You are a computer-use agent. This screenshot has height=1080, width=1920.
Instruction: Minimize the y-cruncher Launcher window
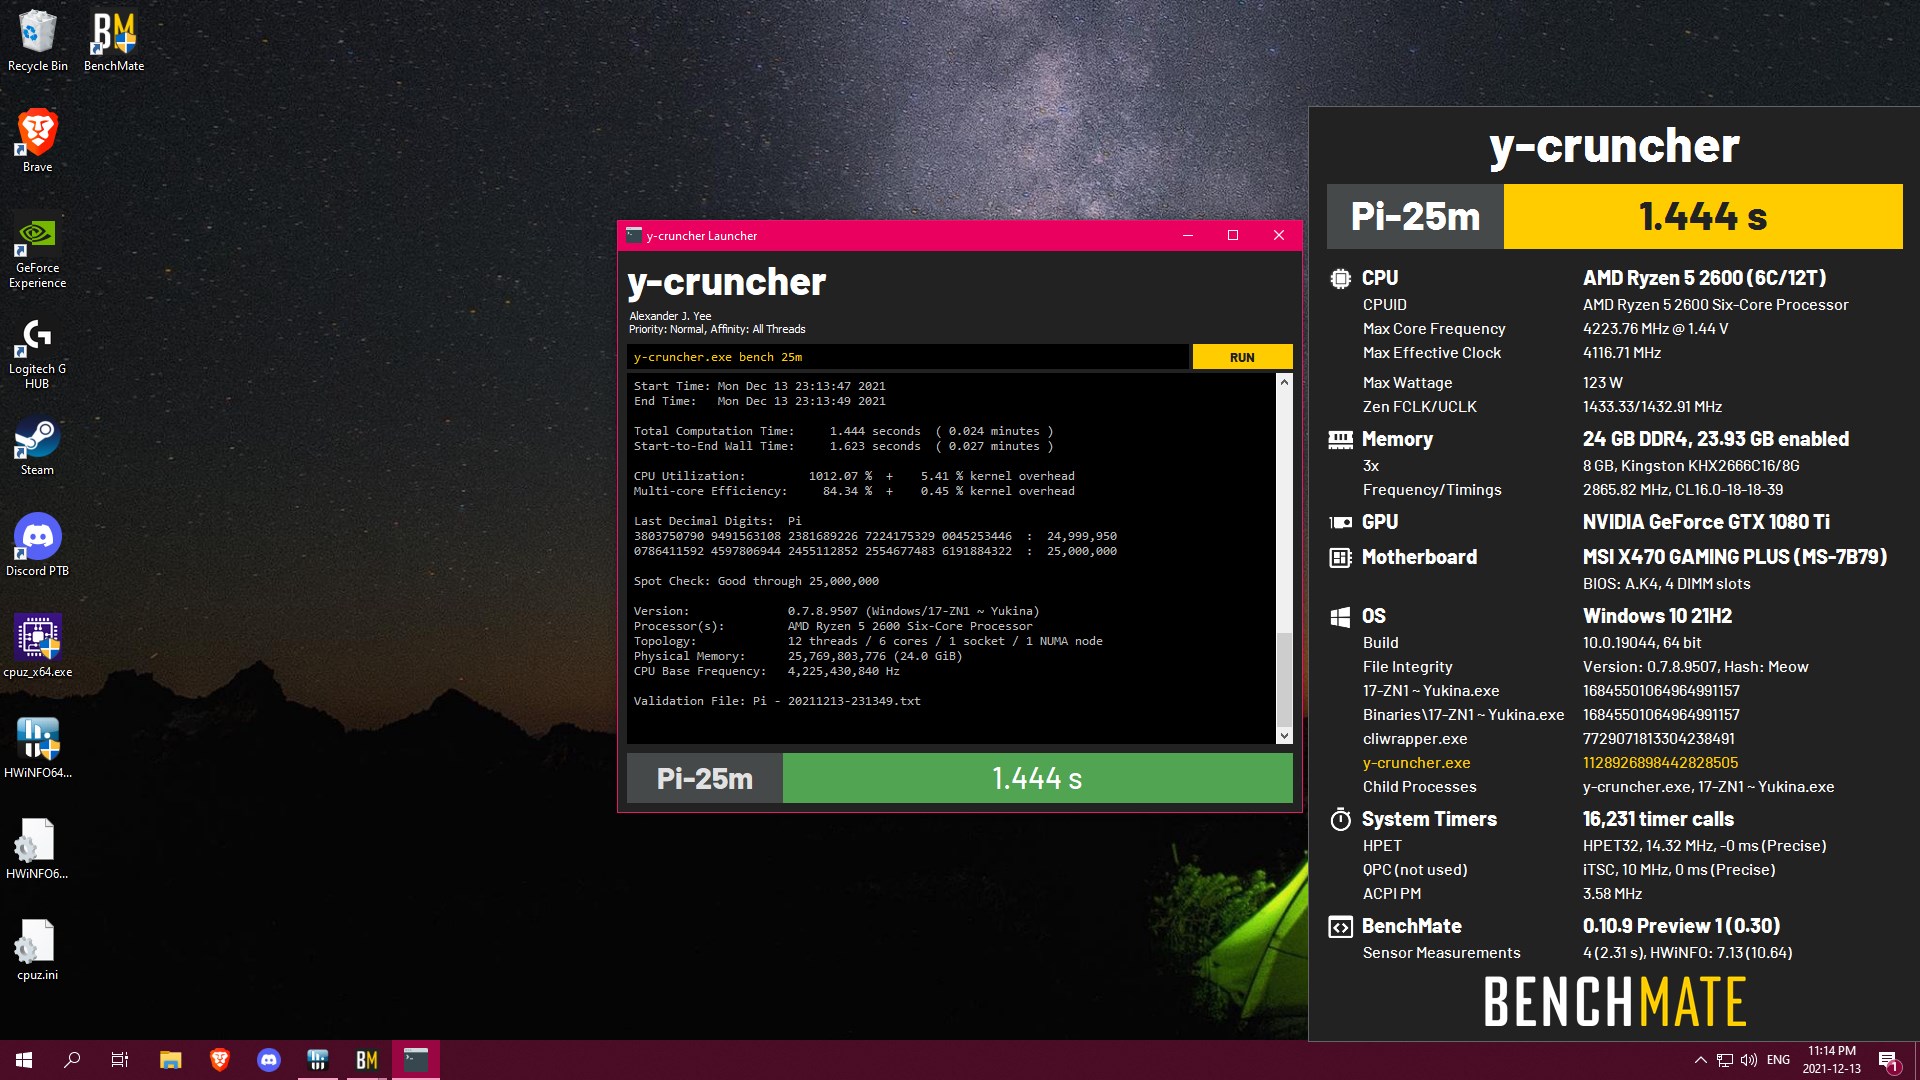(1188, 235)
